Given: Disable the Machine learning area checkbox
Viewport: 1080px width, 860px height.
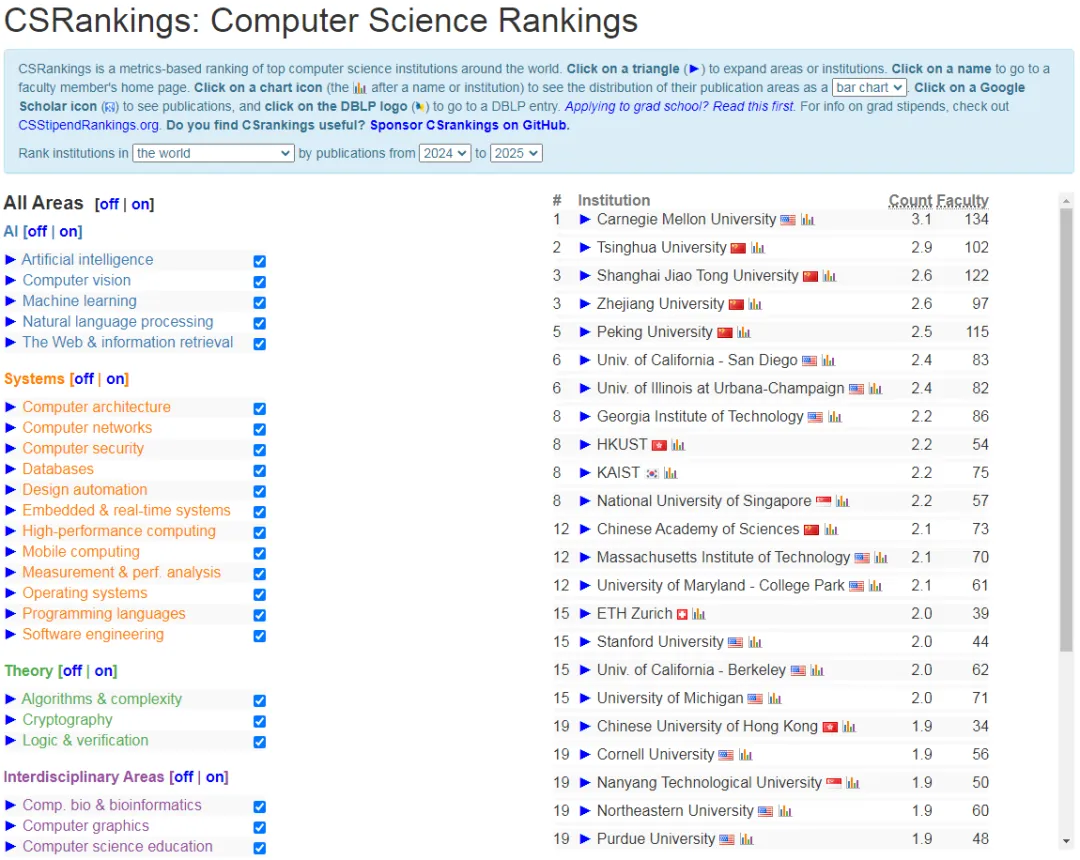Looking at the screenshot, I should [260, 302].
